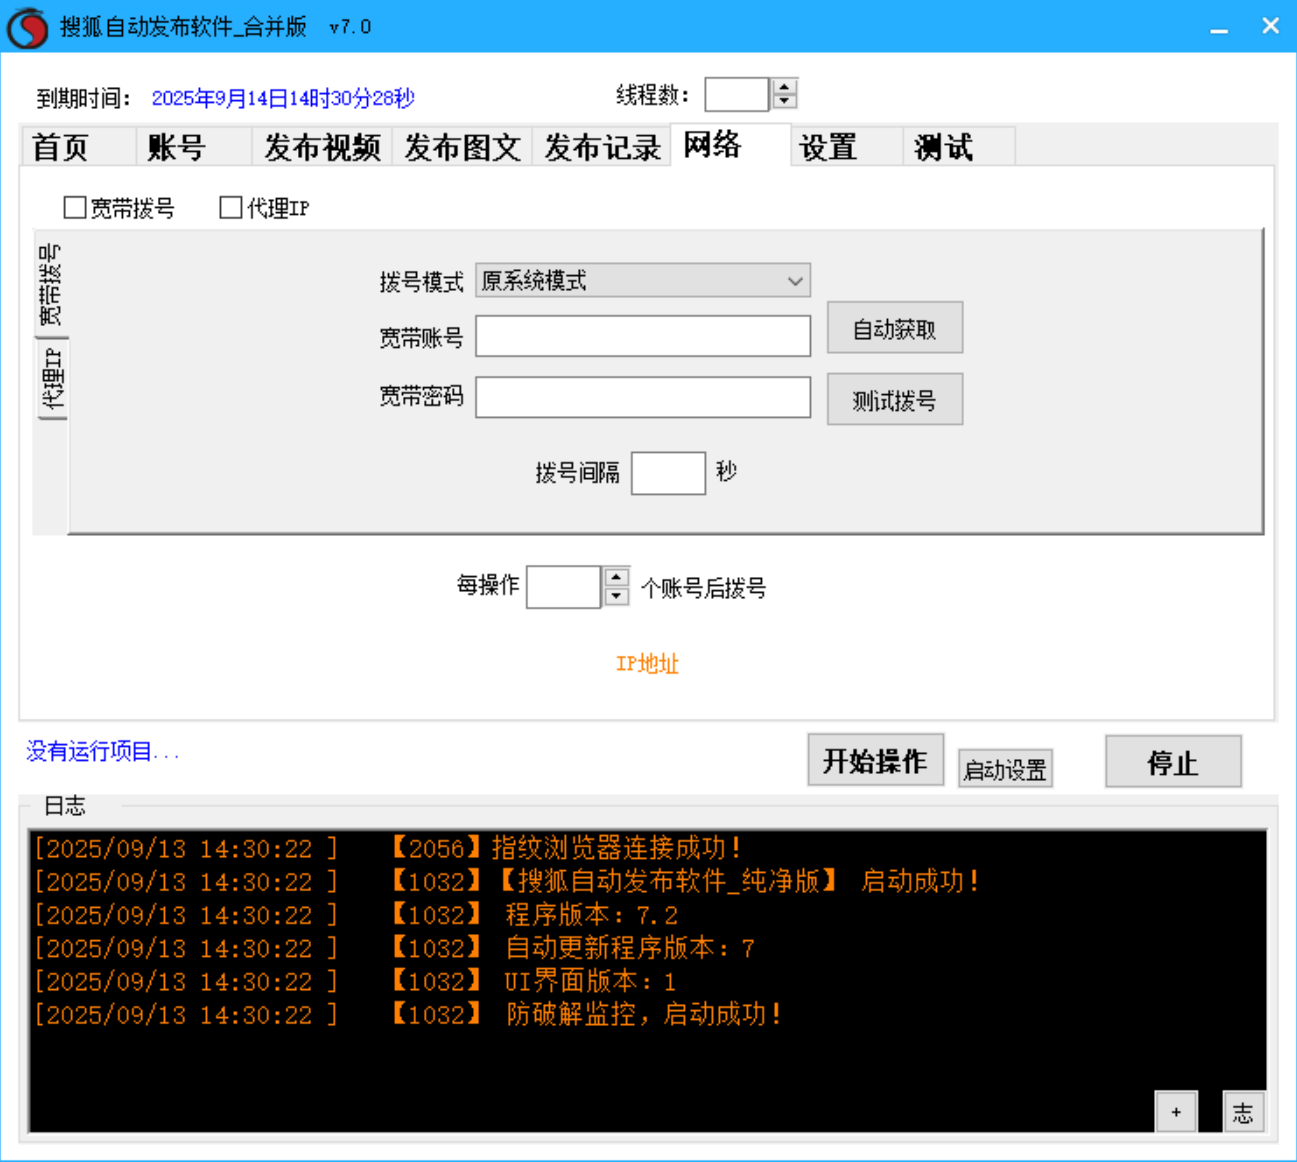This screenshot has width=1297, height=1162.
Task: Click the 每操作 account spinner down arrow
Action: 614,594
